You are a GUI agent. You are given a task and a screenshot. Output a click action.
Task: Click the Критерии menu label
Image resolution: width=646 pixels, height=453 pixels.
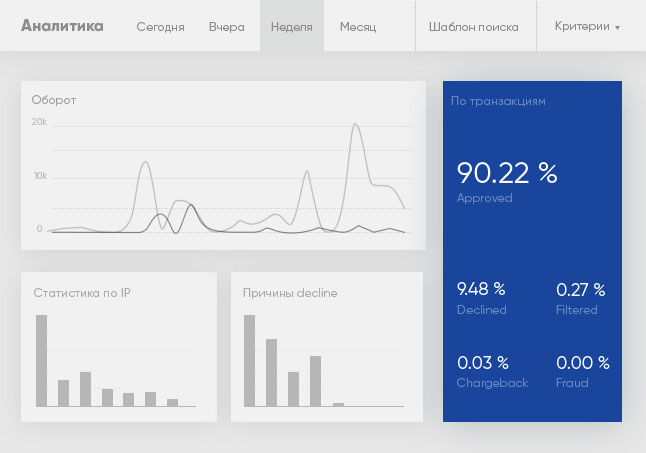(582, 26)
